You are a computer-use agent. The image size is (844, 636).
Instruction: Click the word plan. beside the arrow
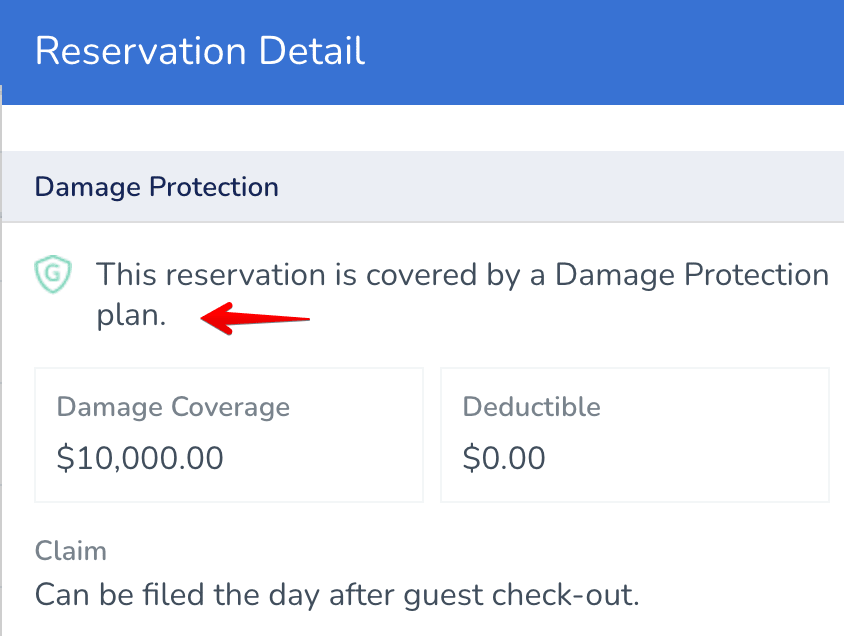click(x=131, y=315)
